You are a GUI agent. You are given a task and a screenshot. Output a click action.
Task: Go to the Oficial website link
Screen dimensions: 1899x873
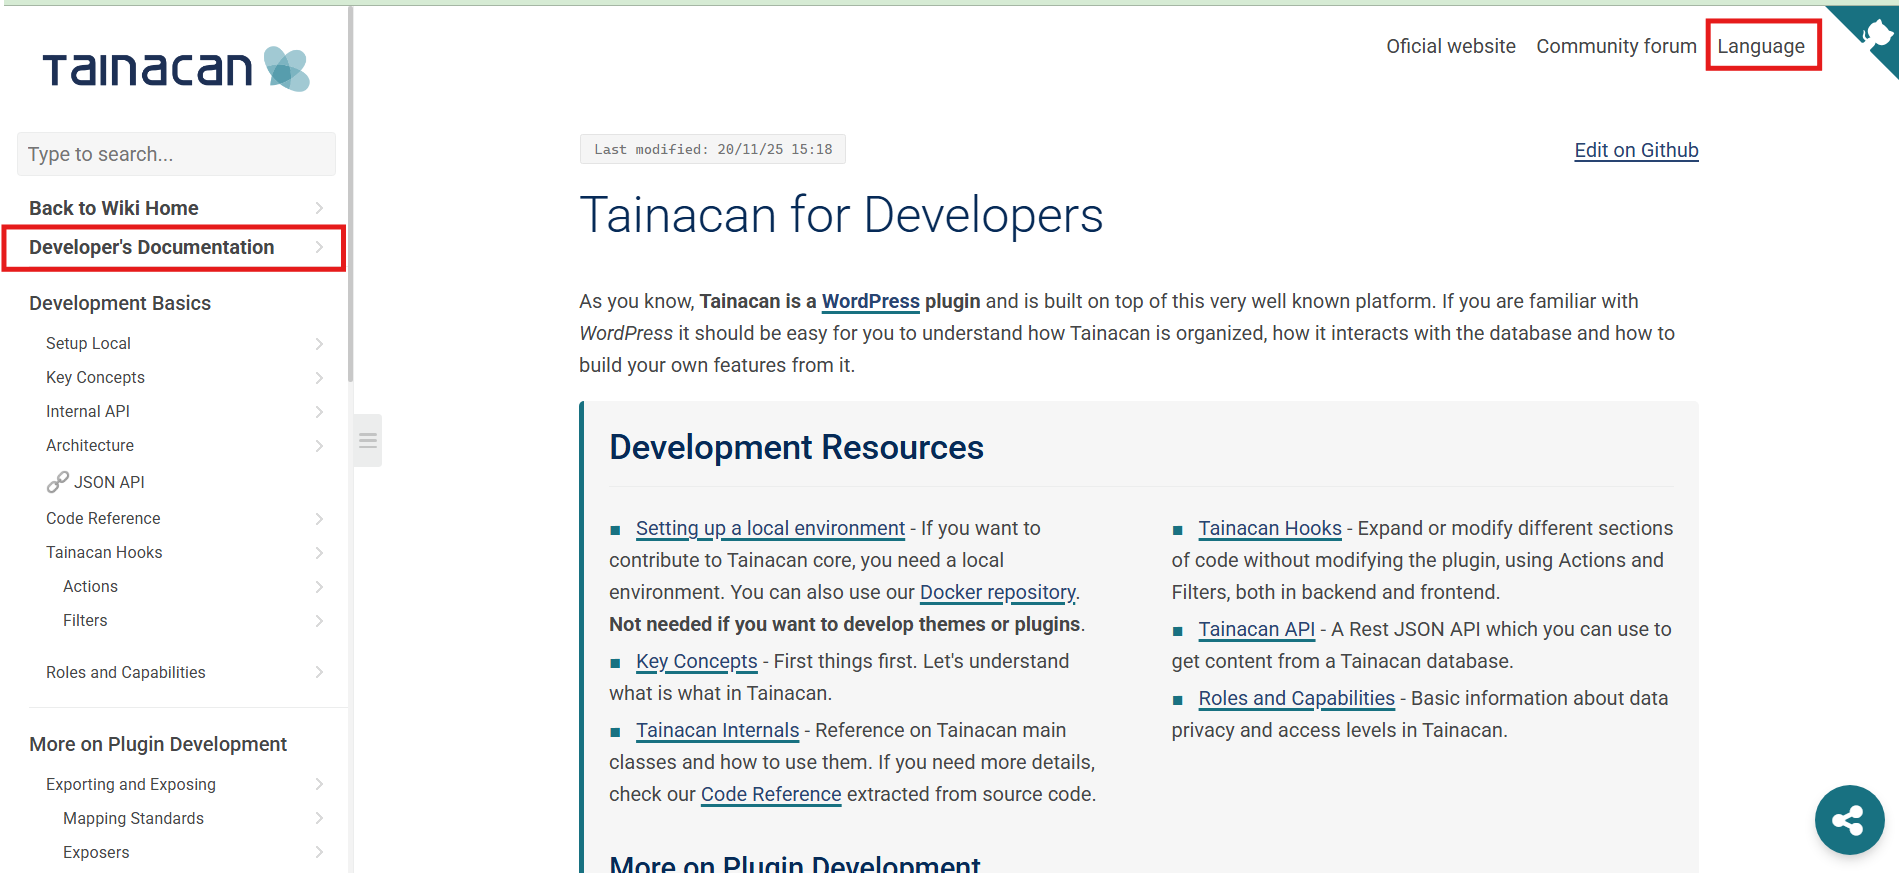tap(1450, 46)
